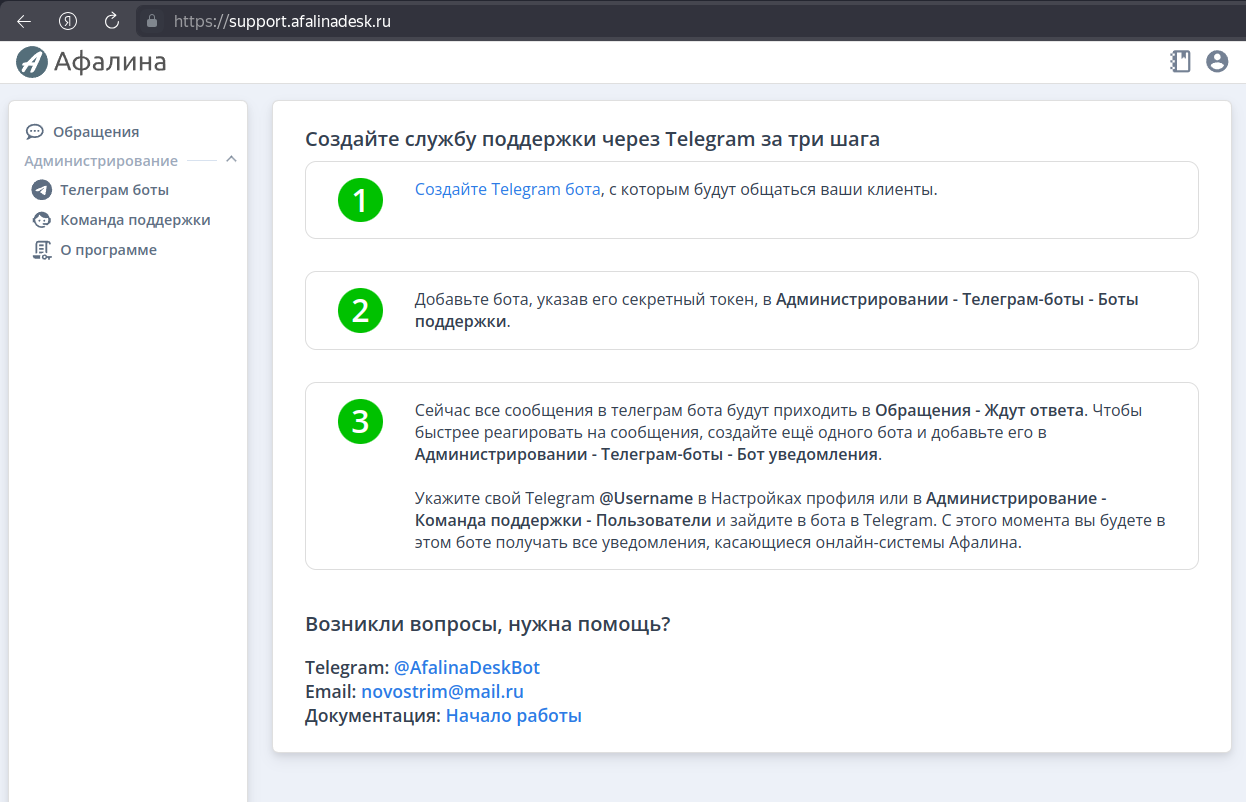Open the notebook icon in header
Screen dimensions: 1246x802
tap(1181, 61)
